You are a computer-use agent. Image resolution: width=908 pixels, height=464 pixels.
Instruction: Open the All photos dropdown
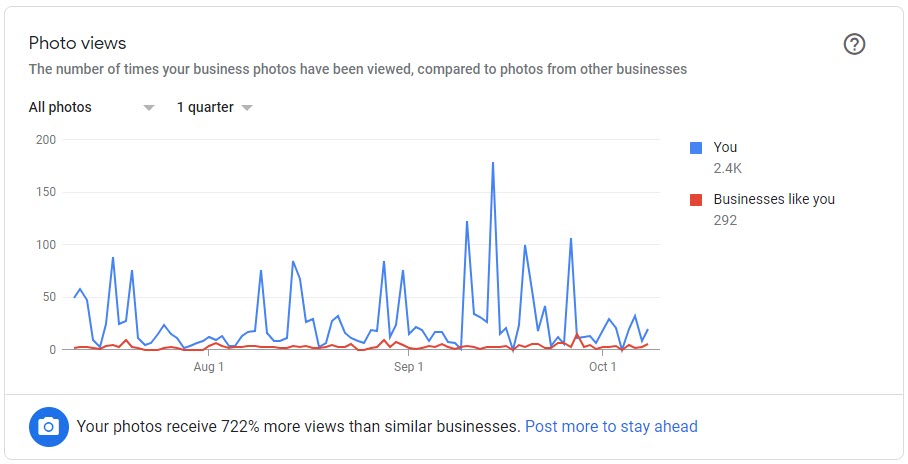(61, 107)
